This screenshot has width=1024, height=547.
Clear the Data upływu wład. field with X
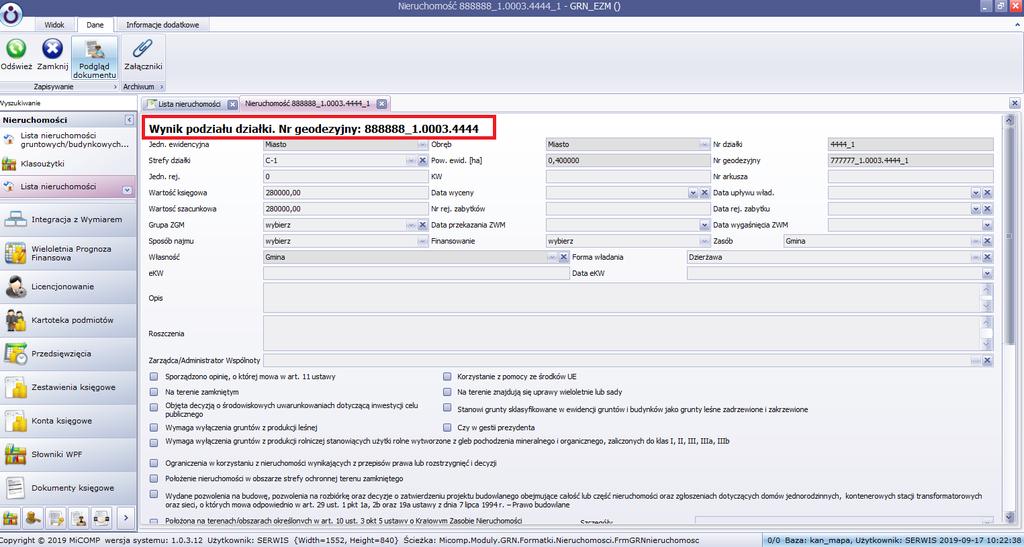click(987, 193)
